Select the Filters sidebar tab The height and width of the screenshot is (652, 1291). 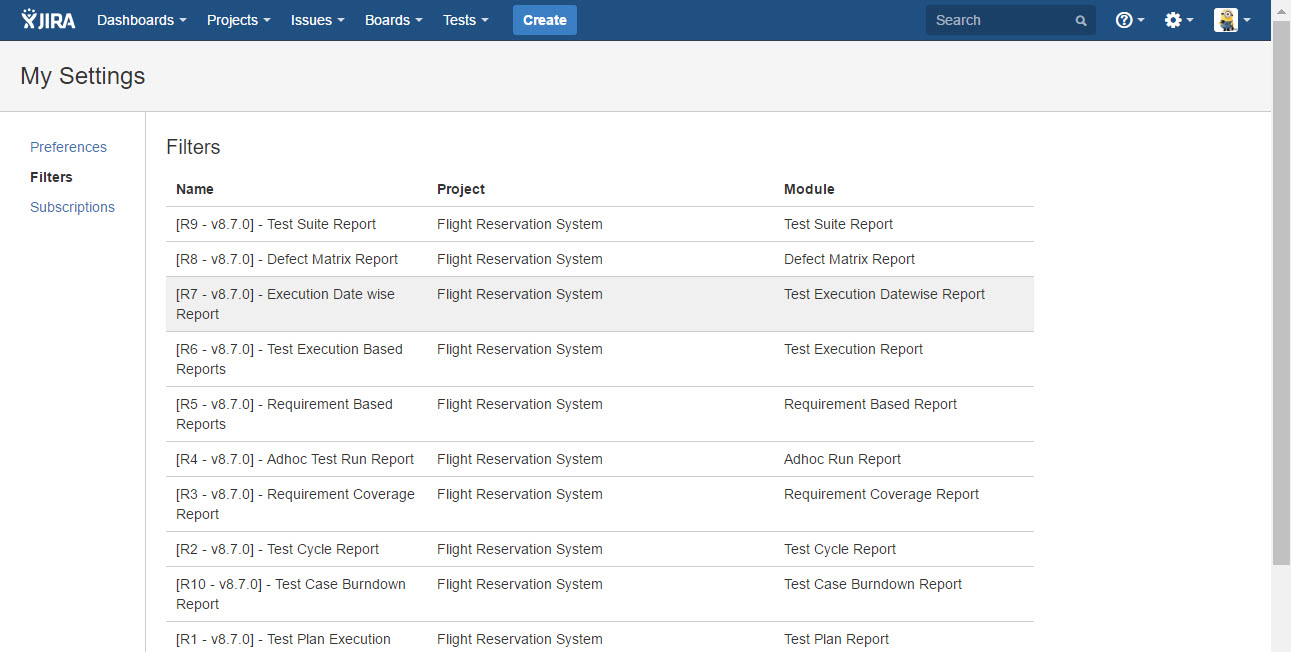click(51, 177)
